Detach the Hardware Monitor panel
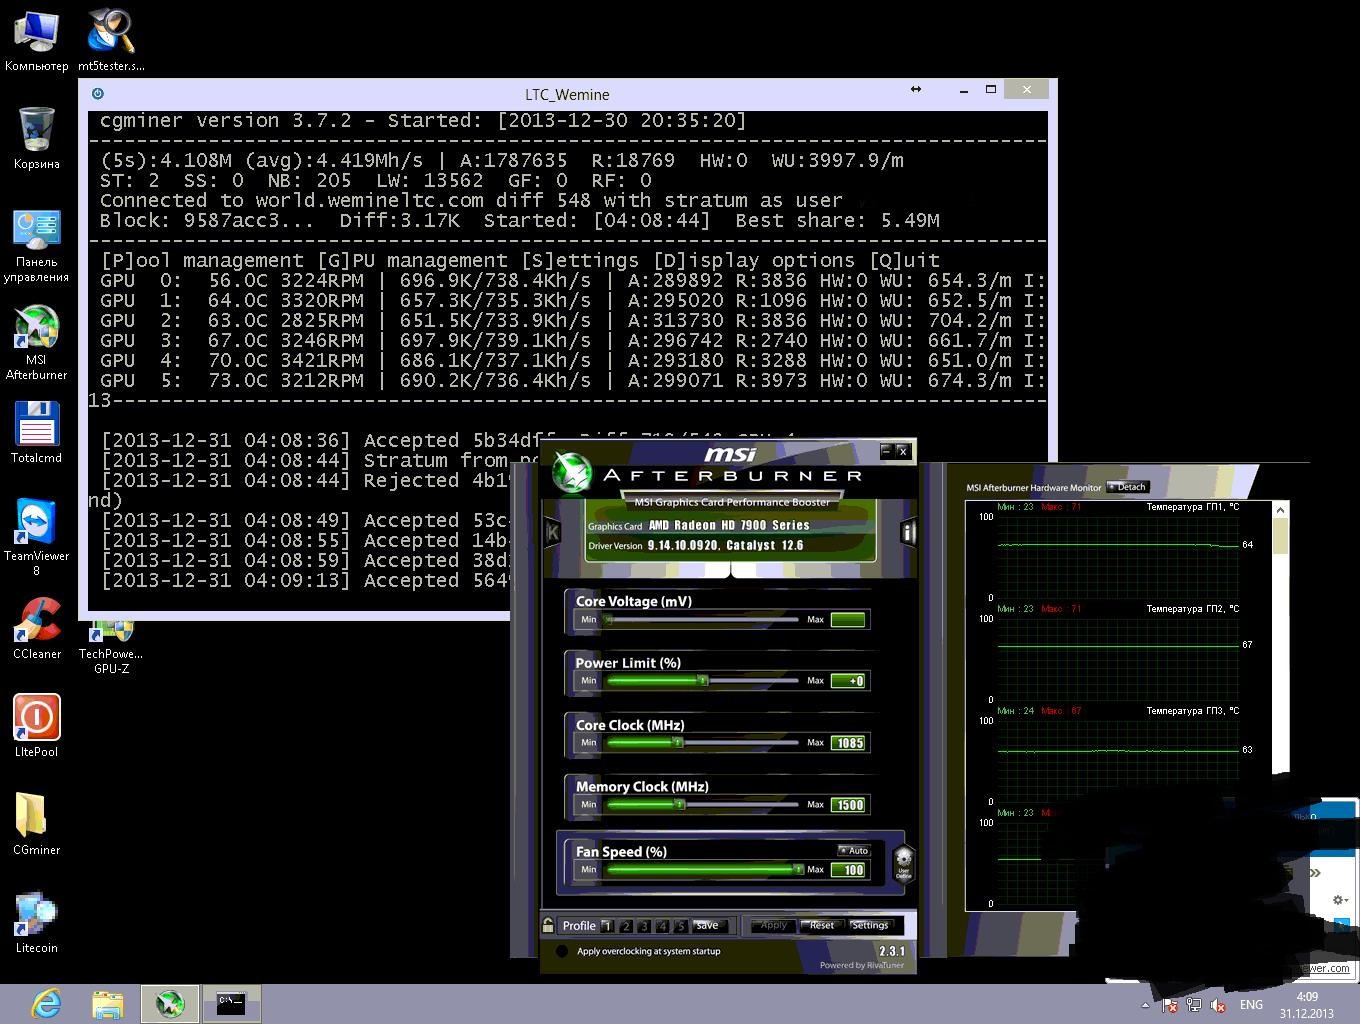The width and height of the screenshot is (1360, 1024). pyautogui.click(x=1127, y=487)
